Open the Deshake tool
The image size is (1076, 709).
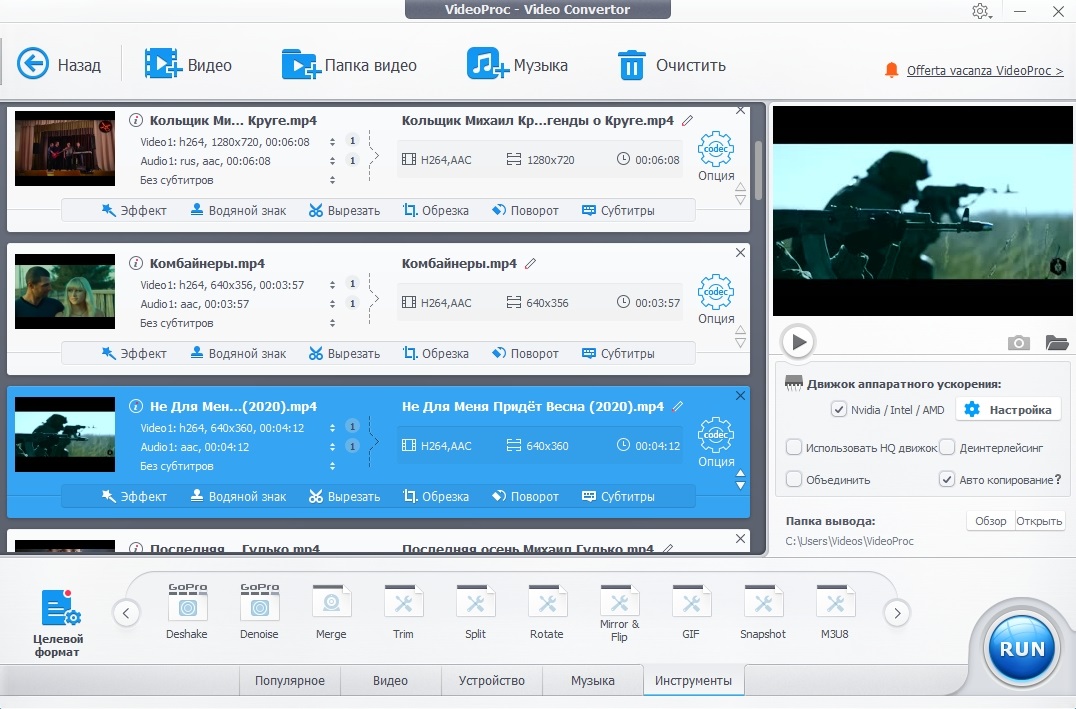click(187, 612)
